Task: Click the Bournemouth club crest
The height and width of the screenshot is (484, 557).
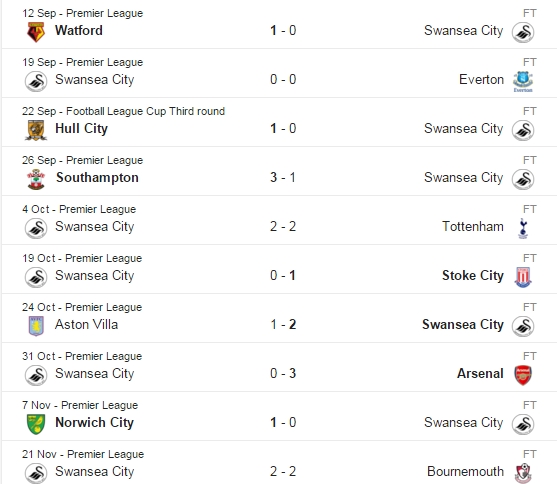Action: pos(523,473)
